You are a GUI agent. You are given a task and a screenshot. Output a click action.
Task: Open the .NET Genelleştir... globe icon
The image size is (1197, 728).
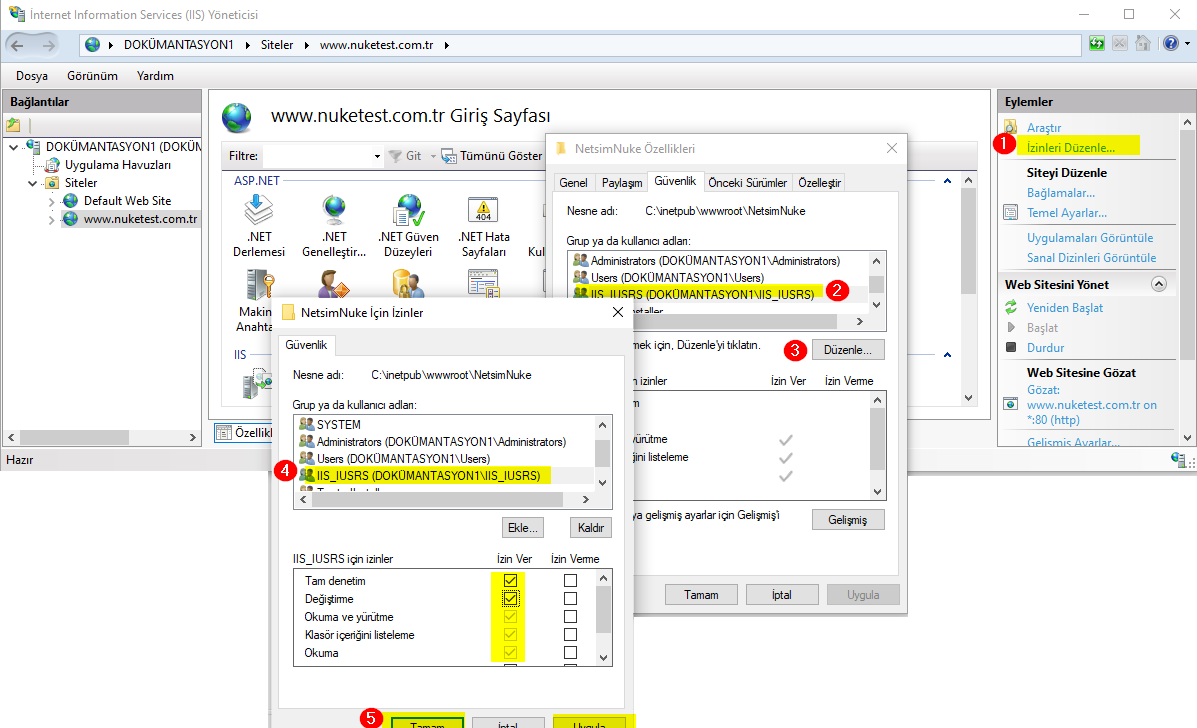(x=334, y=210)
